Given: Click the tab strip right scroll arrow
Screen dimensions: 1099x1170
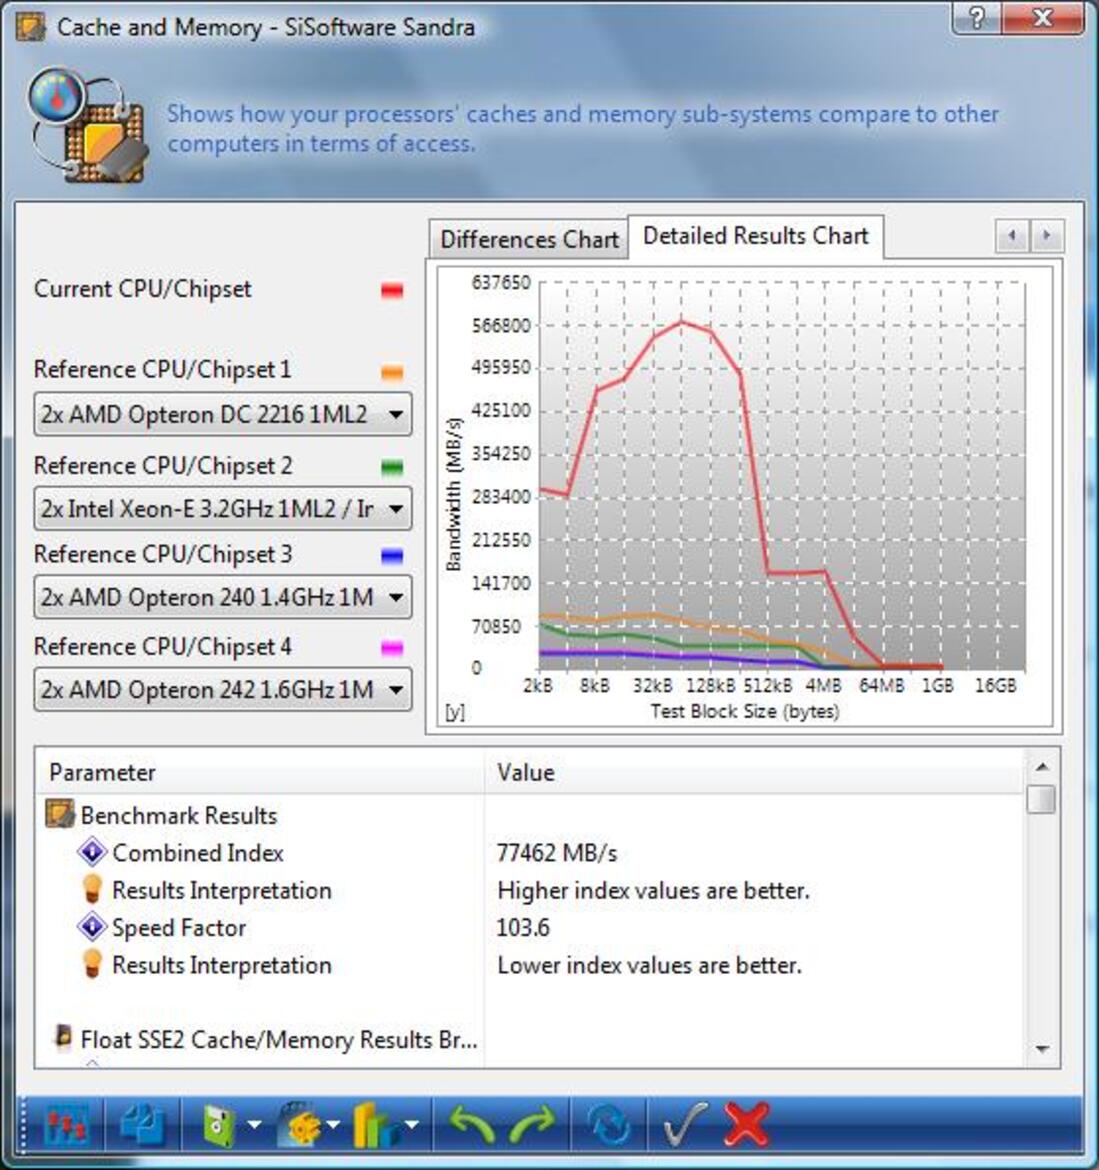Looking at the screenshot, I should coord(1047,237).
